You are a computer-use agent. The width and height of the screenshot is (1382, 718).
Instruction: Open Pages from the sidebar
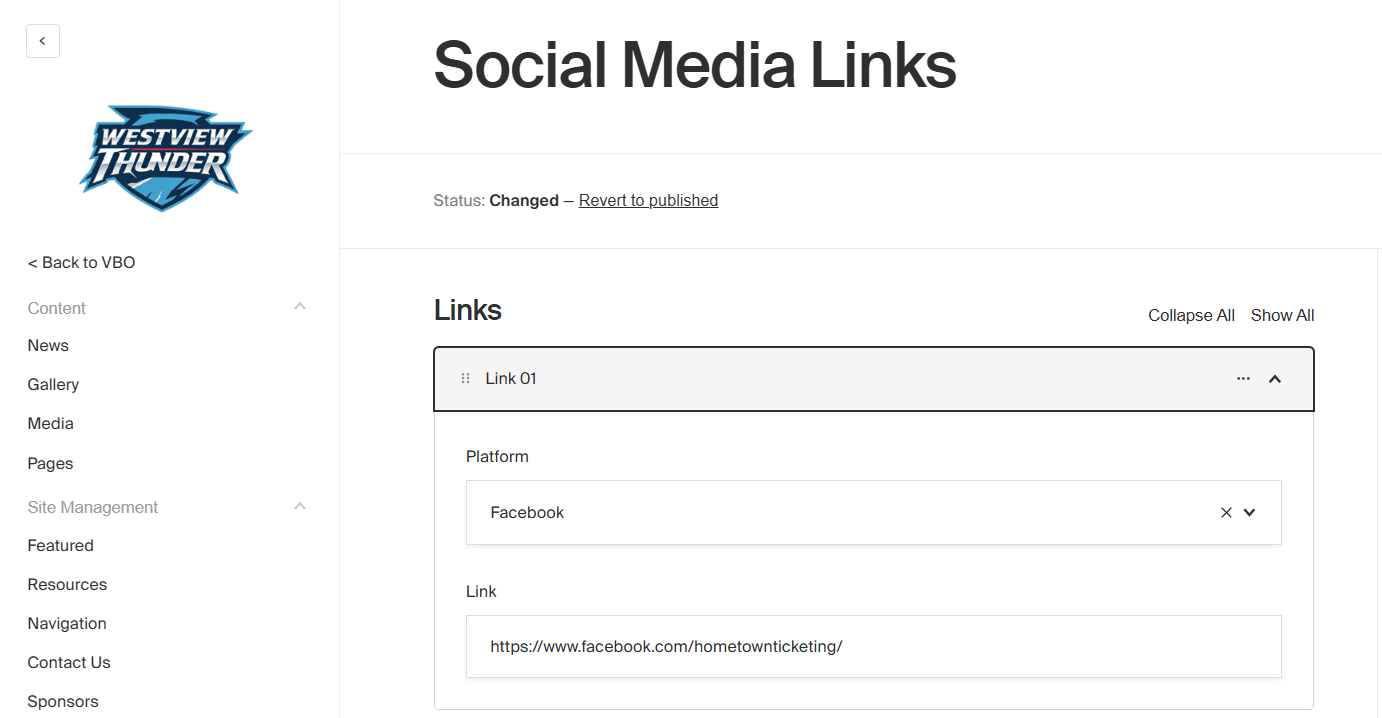pyautogui.click(x=51, y=464)
